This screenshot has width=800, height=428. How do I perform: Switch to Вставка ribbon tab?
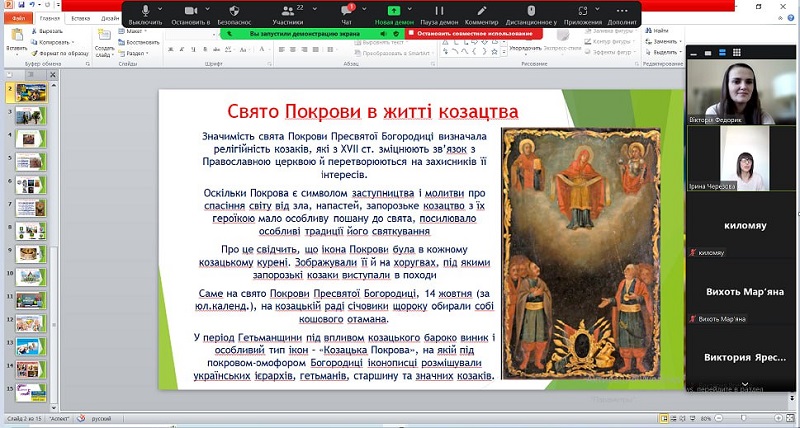pos(81,18)
